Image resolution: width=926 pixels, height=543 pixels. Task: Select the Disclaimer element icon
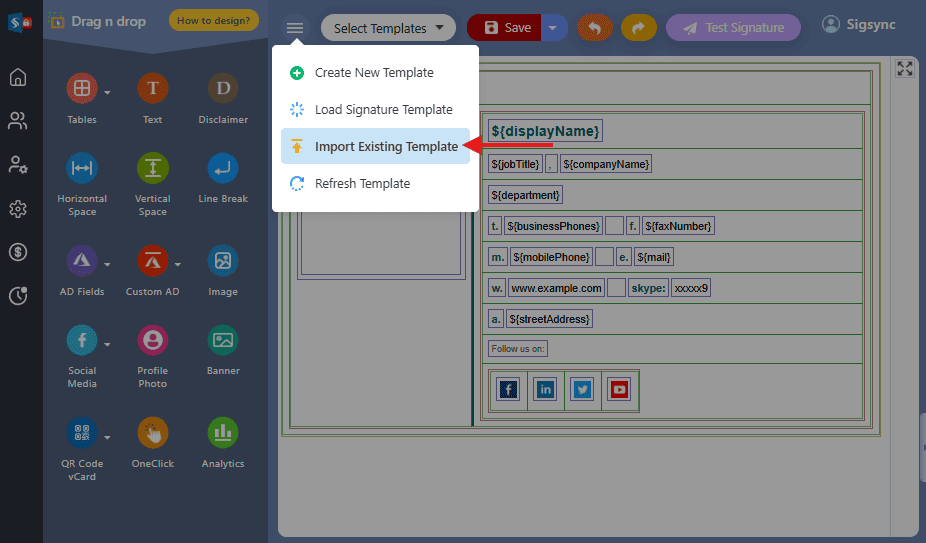point(223,88)
